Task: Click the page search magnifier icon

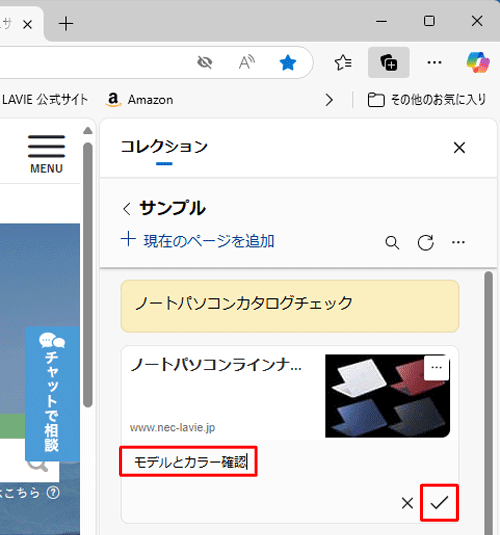Action: [38, 465]
